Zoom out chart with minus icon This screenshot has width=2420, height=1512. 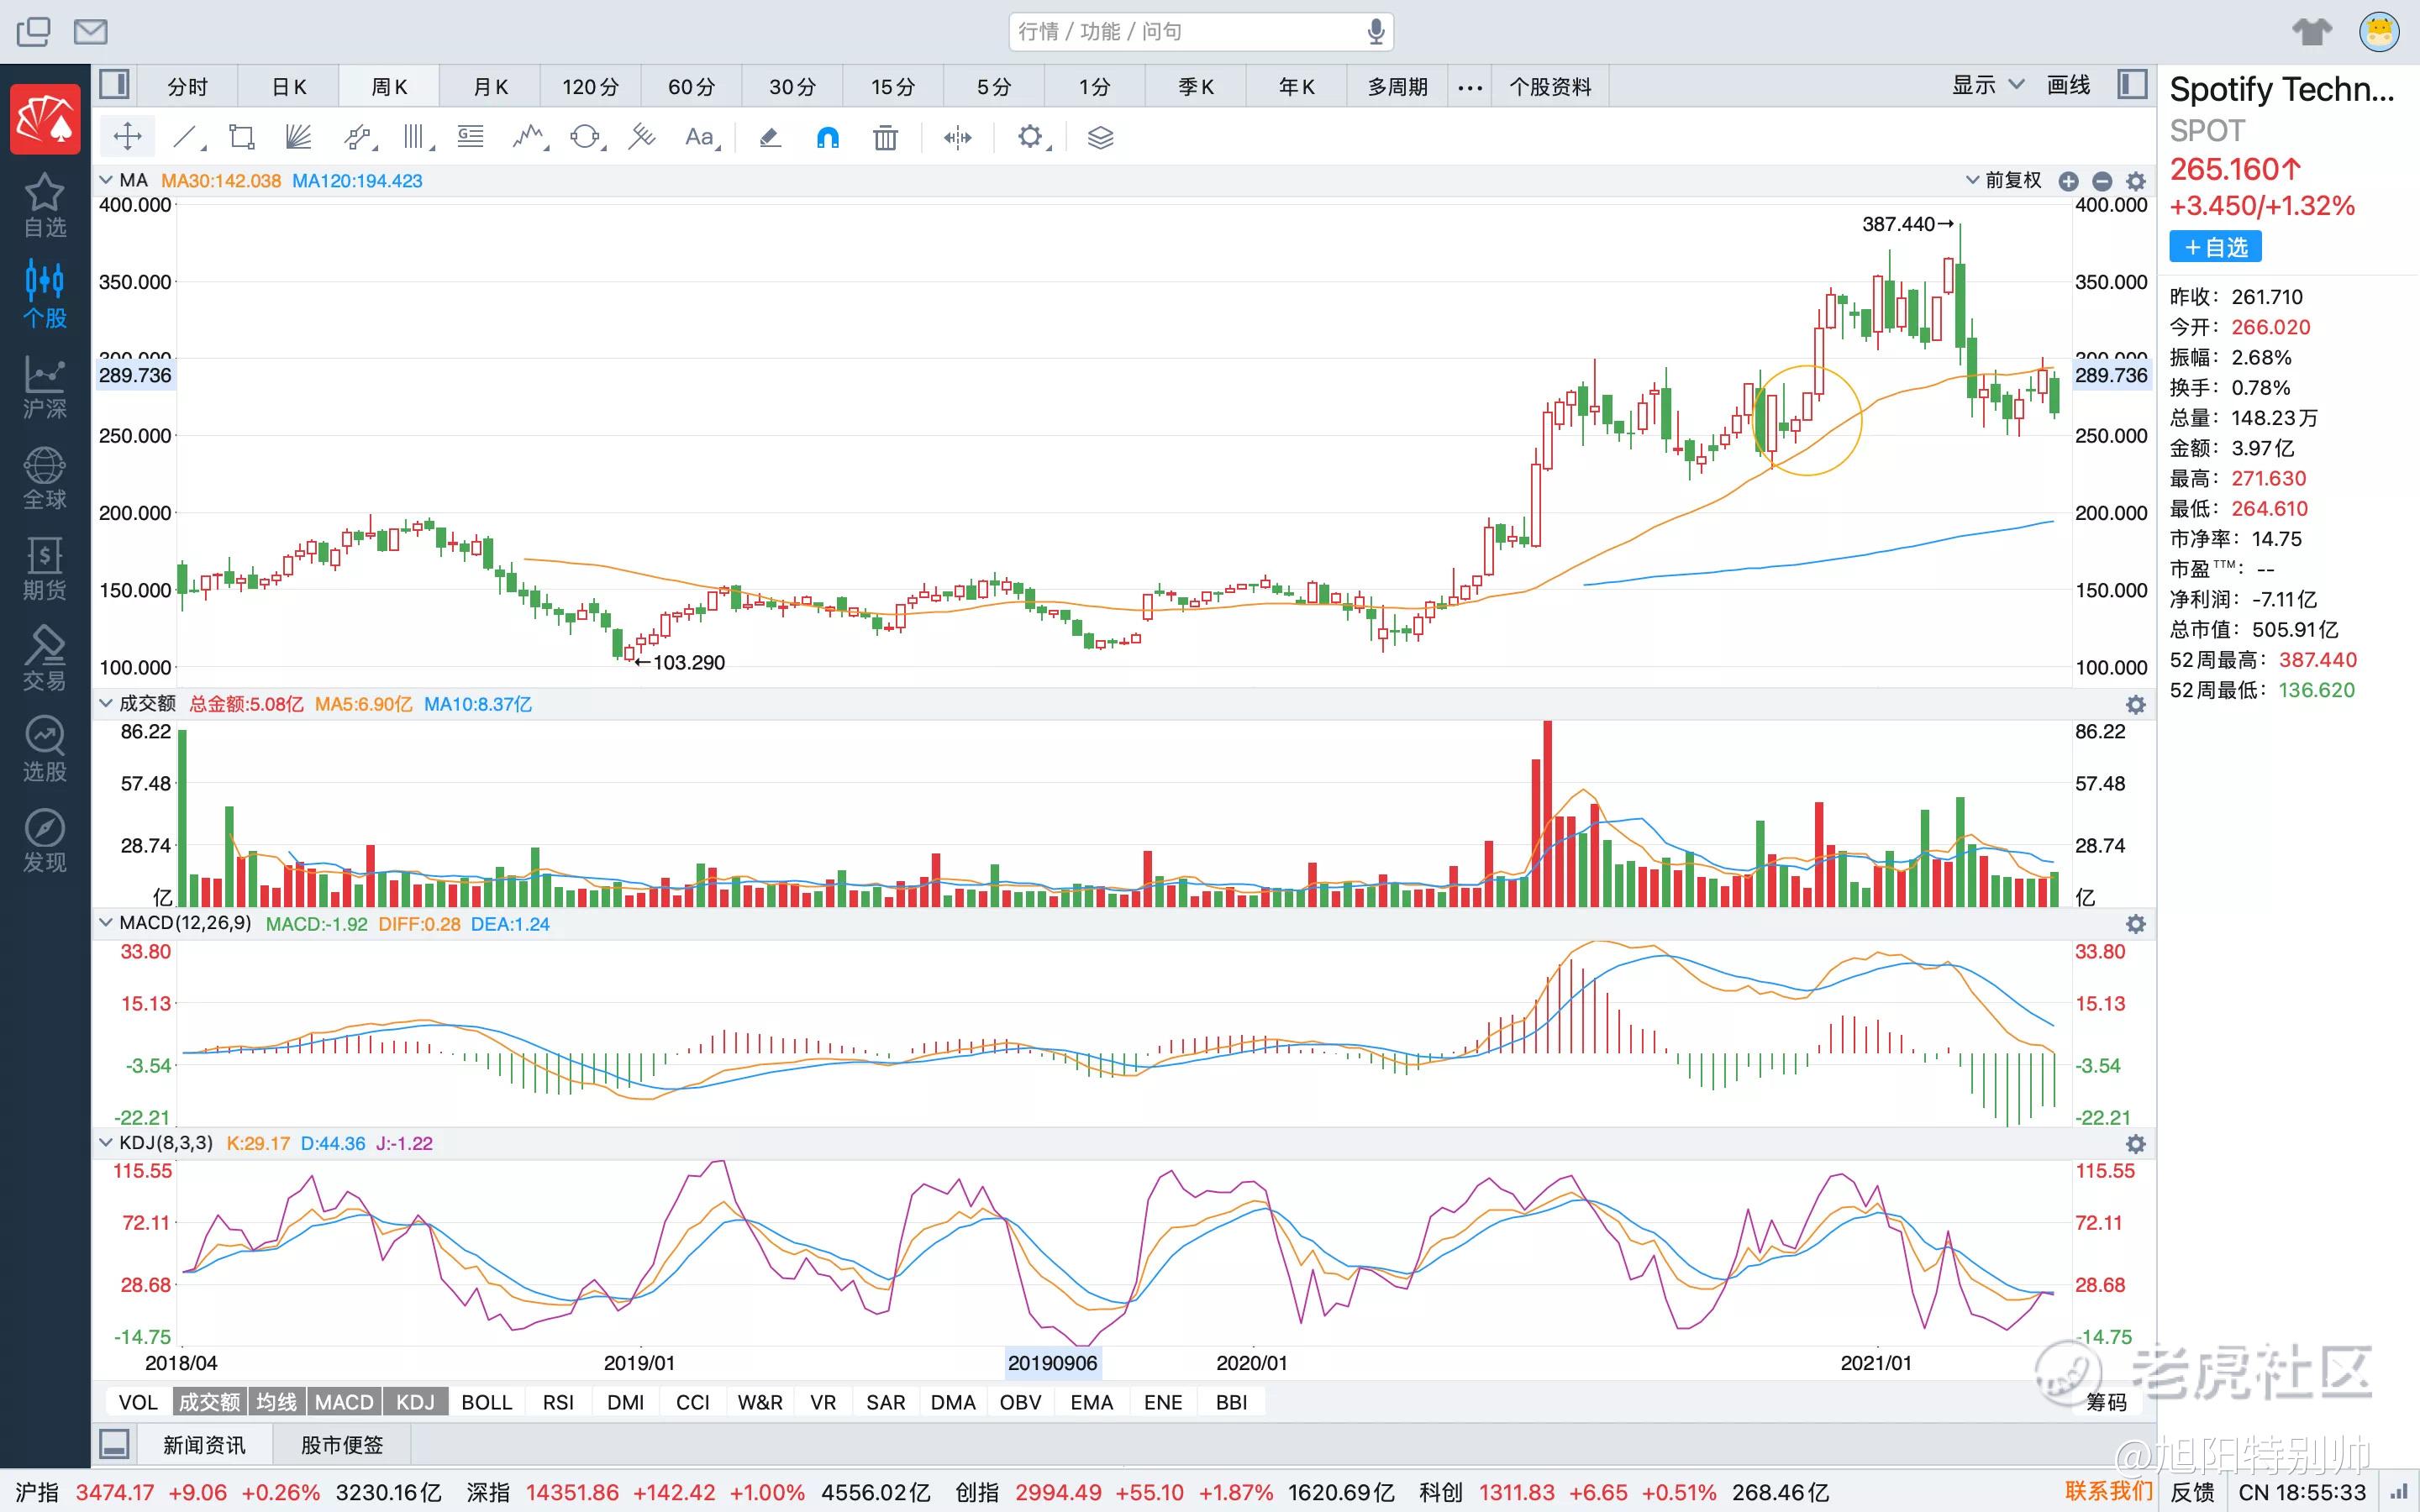(x=2102, y=181)
